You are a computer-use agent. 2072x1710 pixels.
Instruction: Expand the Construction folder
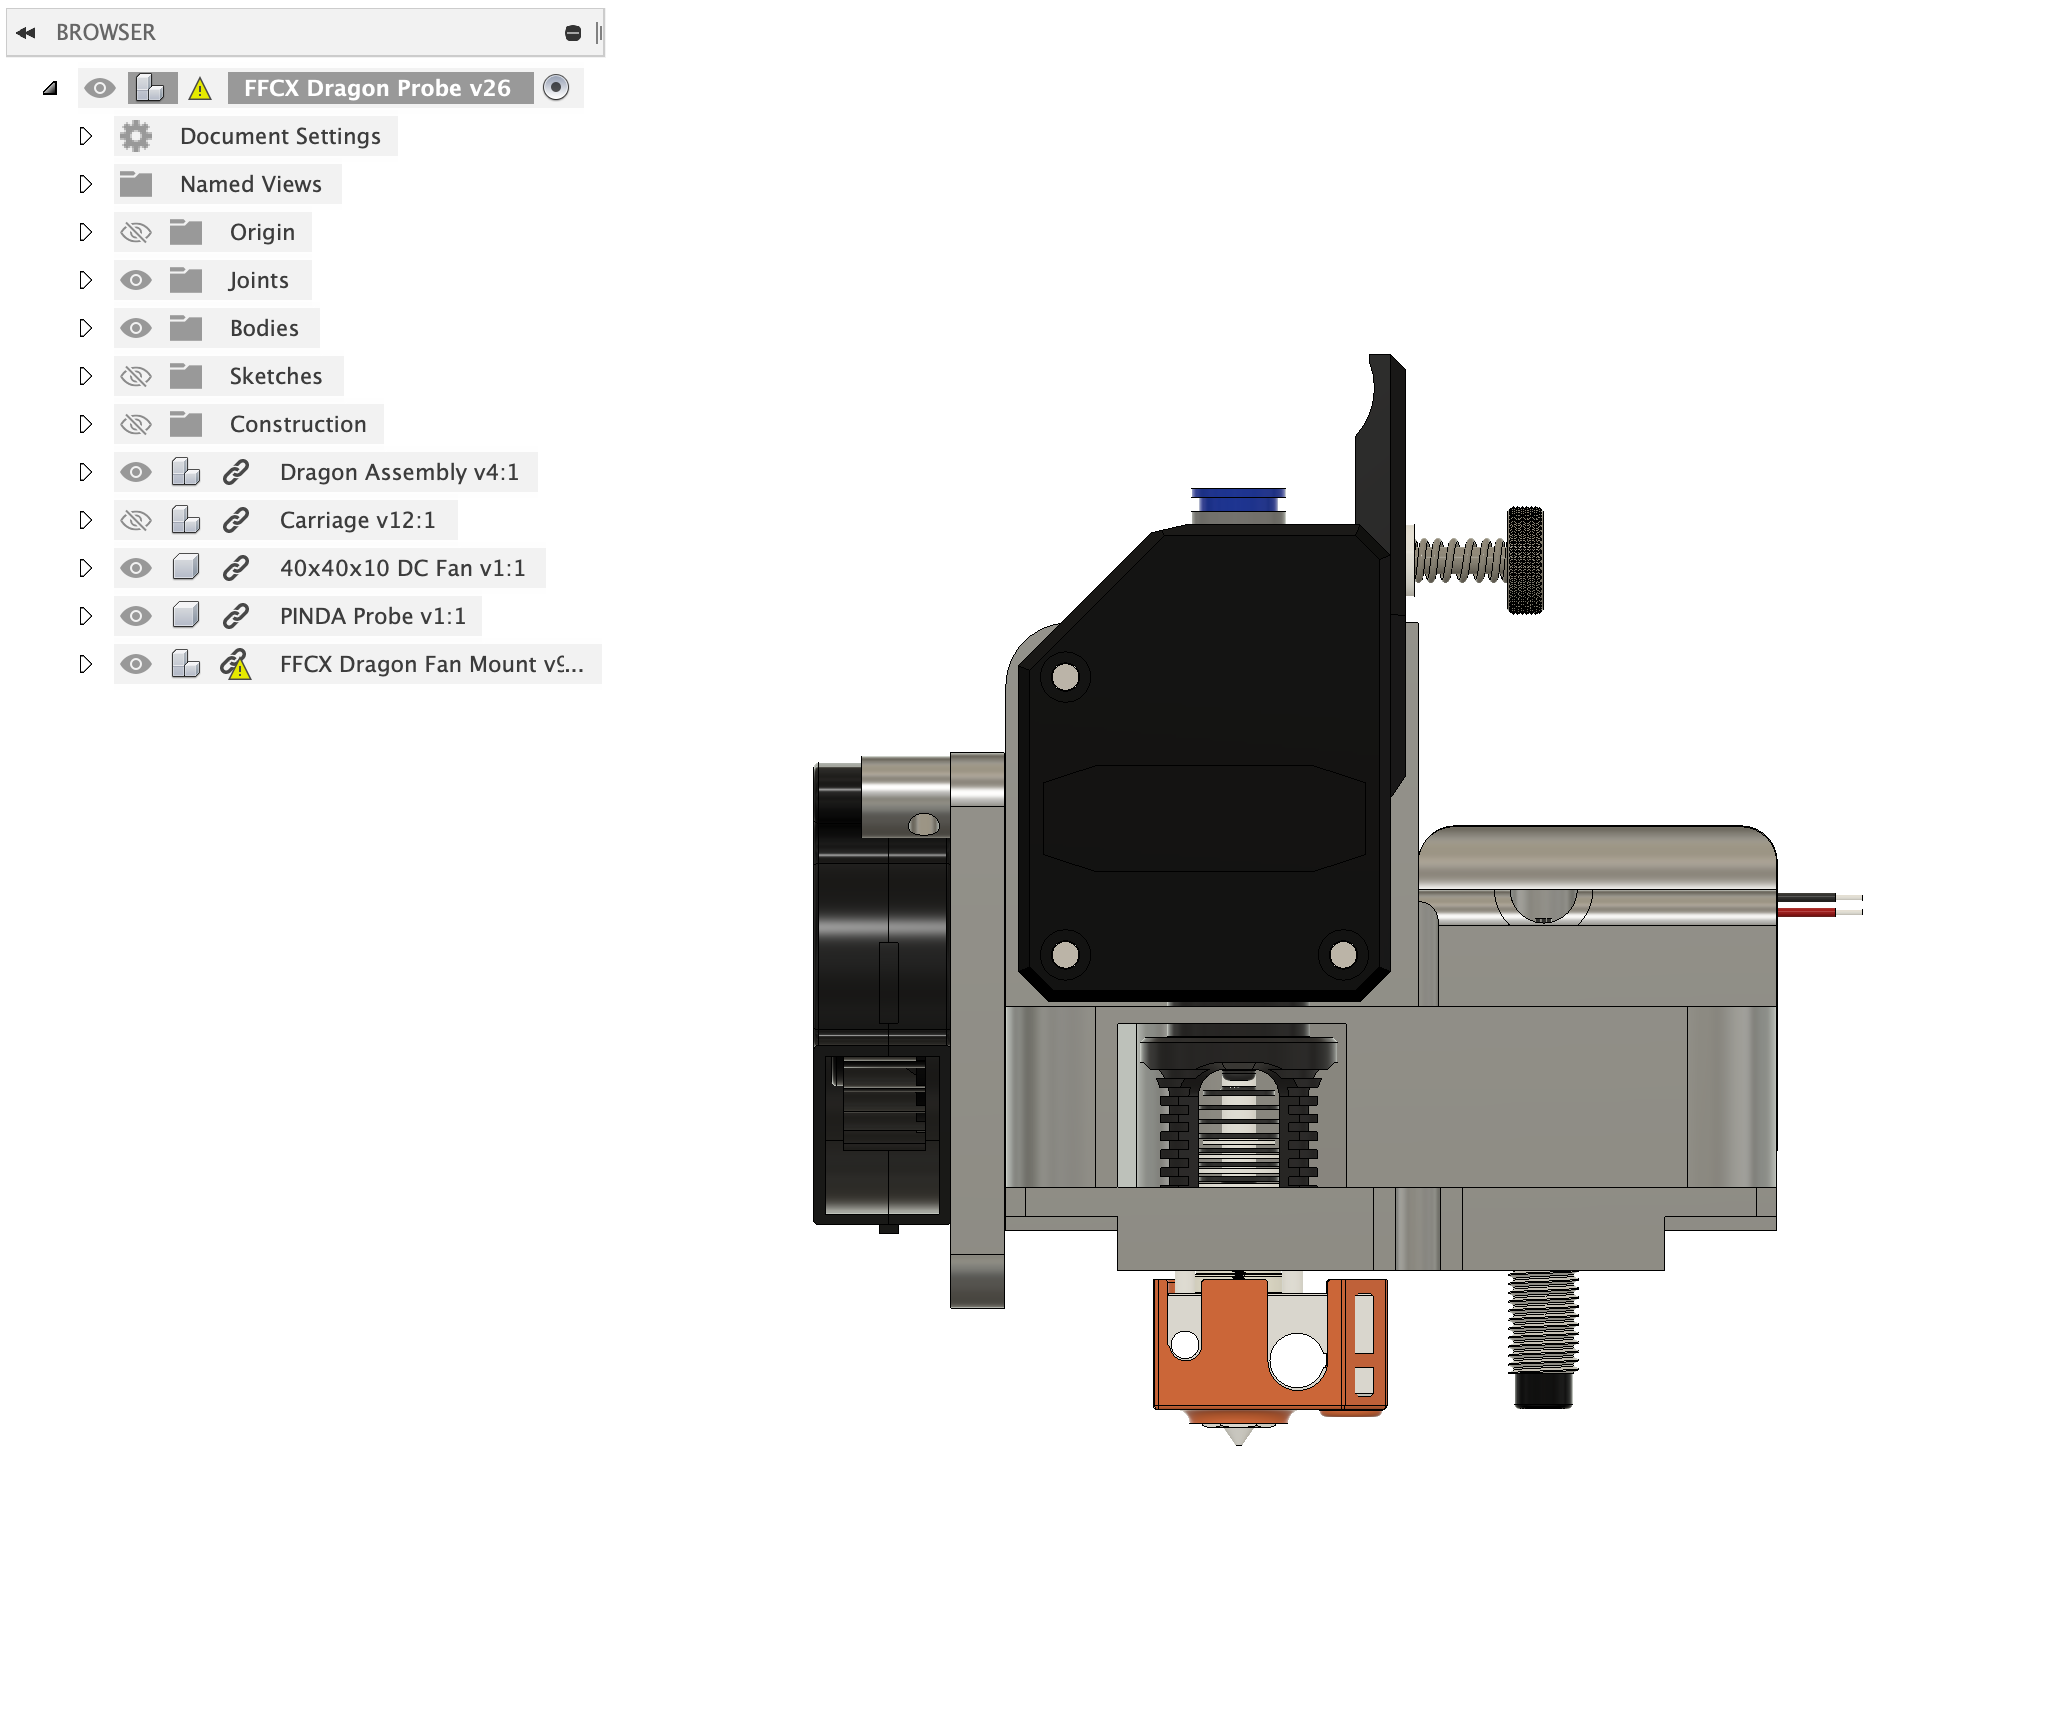85,424
